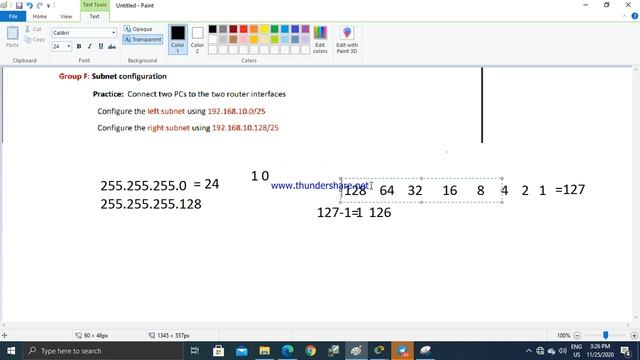Image resolution: width=640 pixels, height=360 pixels.
Task: Open the File menu
Action: coord(13,16)
